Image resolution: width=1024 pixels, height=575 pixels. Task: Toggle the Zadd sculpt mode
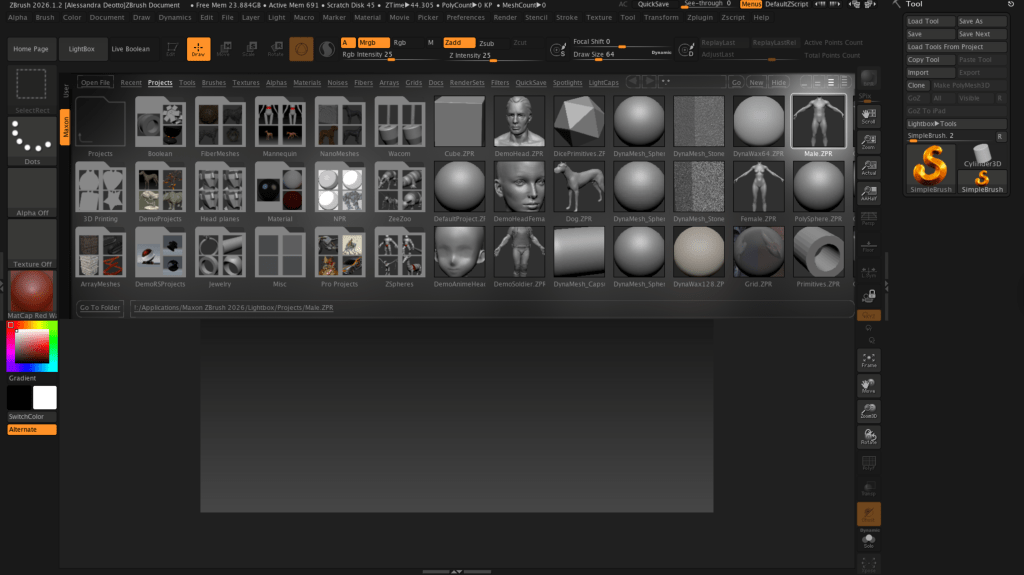coord(458,43)
